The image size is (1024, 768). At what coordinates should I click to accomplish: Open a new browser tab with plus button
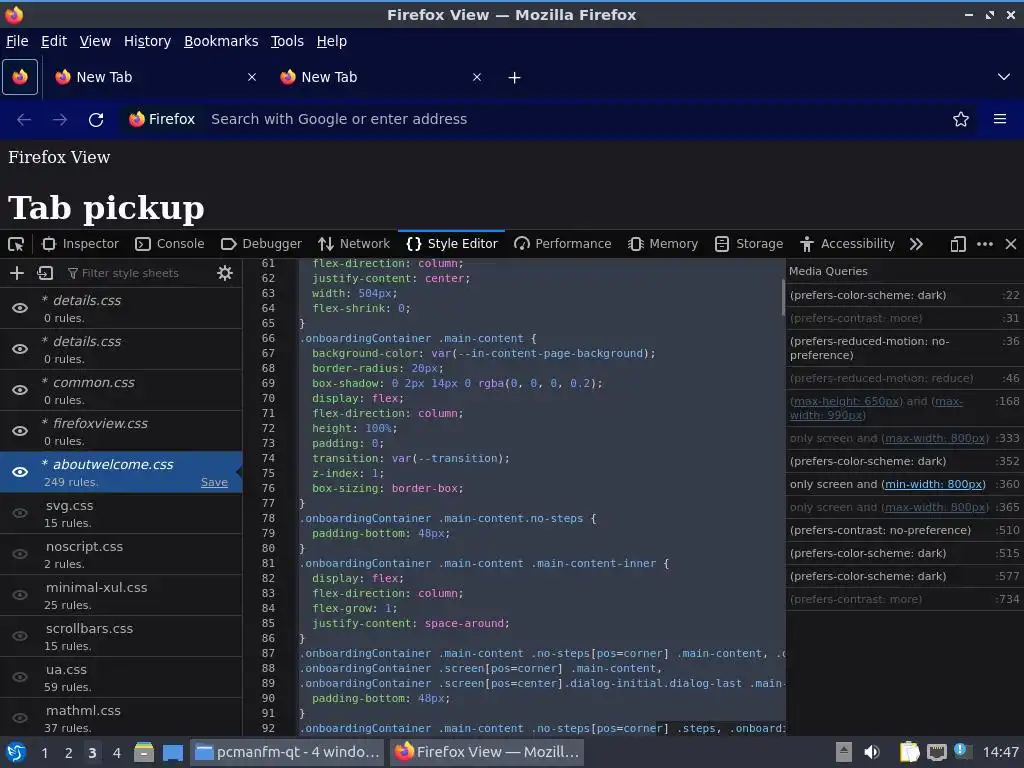[x=515, y=78]
